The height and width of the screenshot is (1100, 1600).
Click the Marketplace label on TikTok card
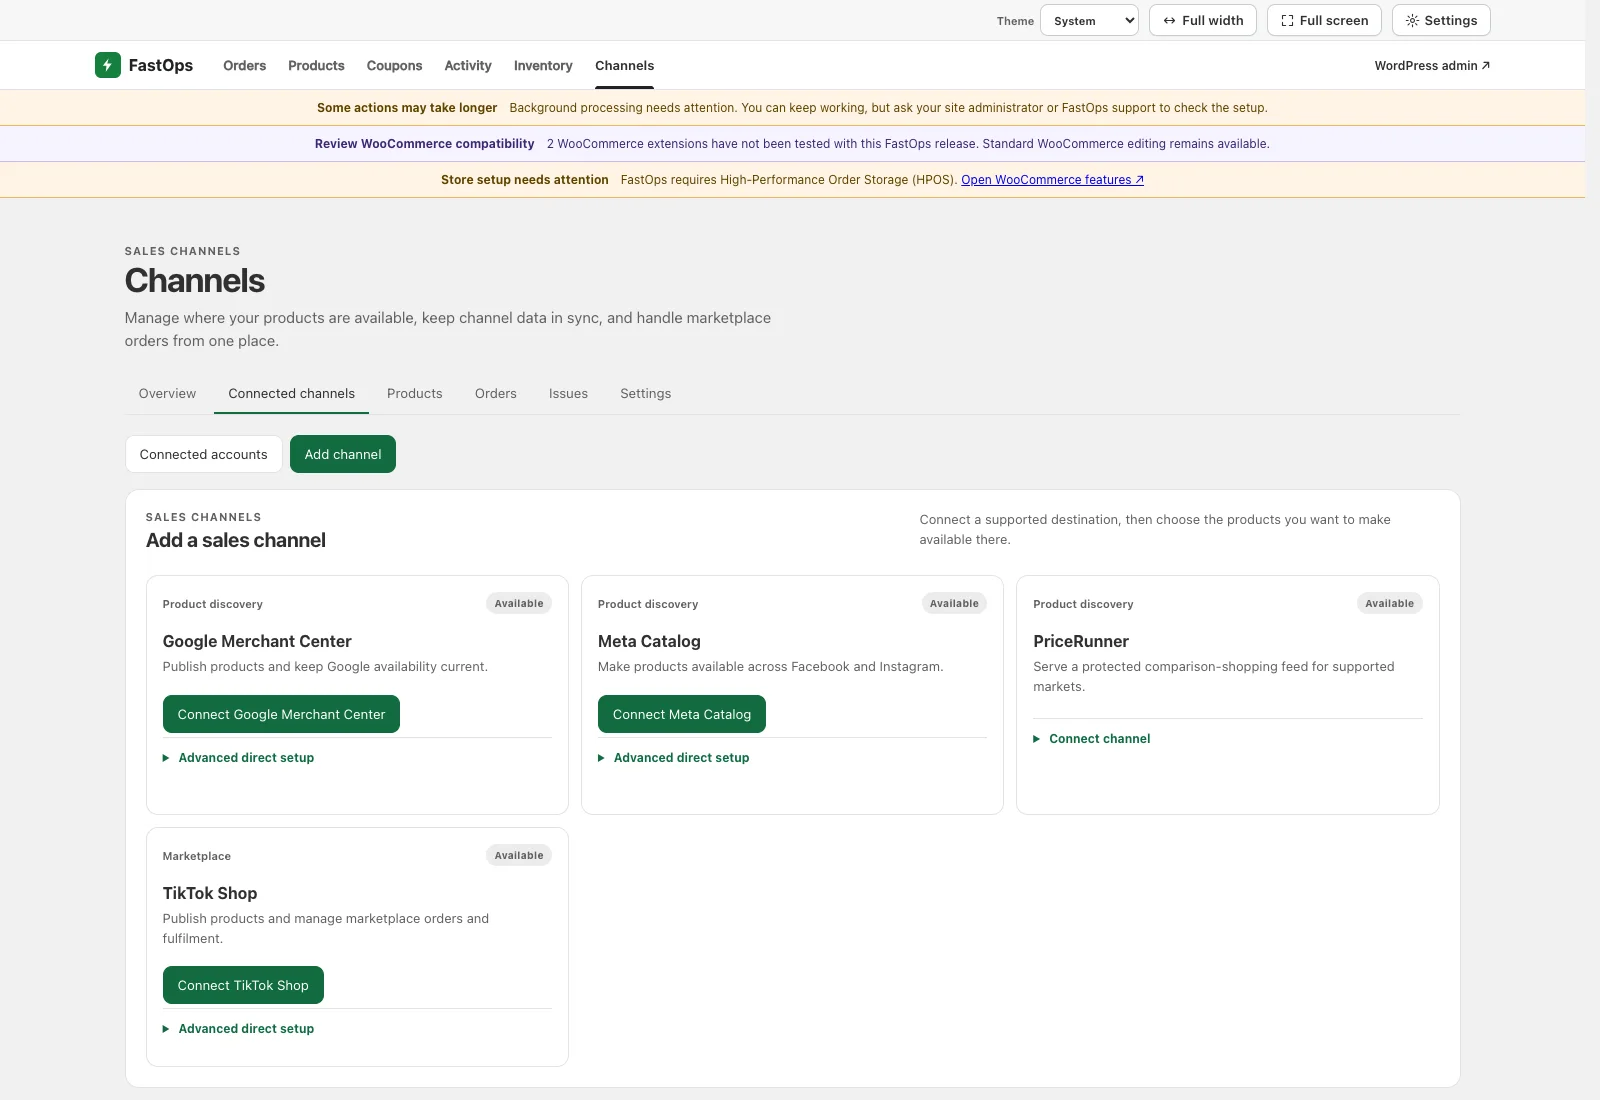pyautogui.click(x=197, y=856)
